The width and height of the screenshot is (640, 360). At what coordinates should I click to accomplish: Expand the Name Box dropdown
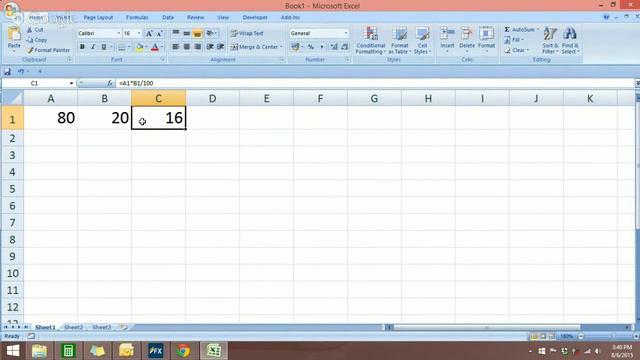click(x=71, y=83)
